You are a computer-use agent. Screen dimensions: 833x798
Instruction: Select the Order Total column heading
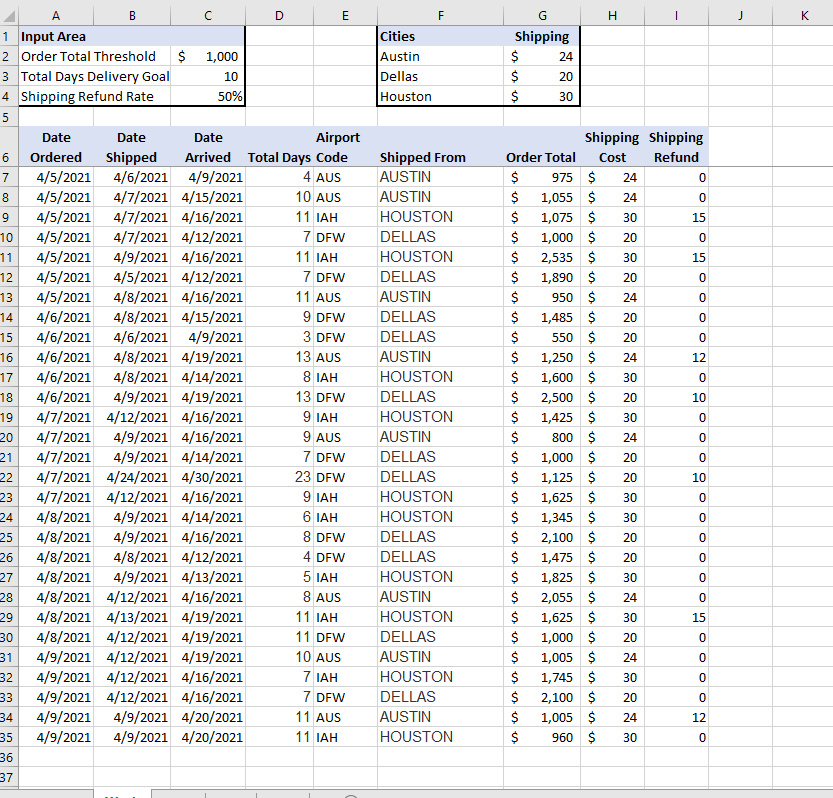pyautogui.click(x=542, y=147)
